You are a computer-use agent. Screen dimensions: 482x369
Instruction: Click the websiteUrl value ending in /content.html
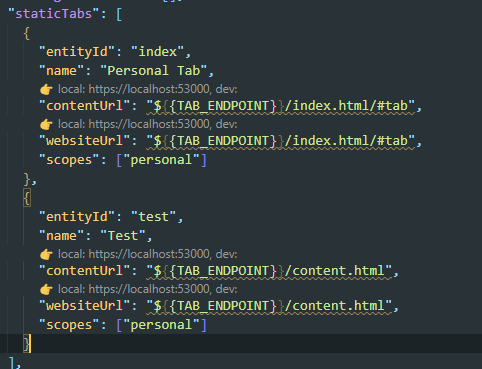pyautogui.click(x=269, y=306)
